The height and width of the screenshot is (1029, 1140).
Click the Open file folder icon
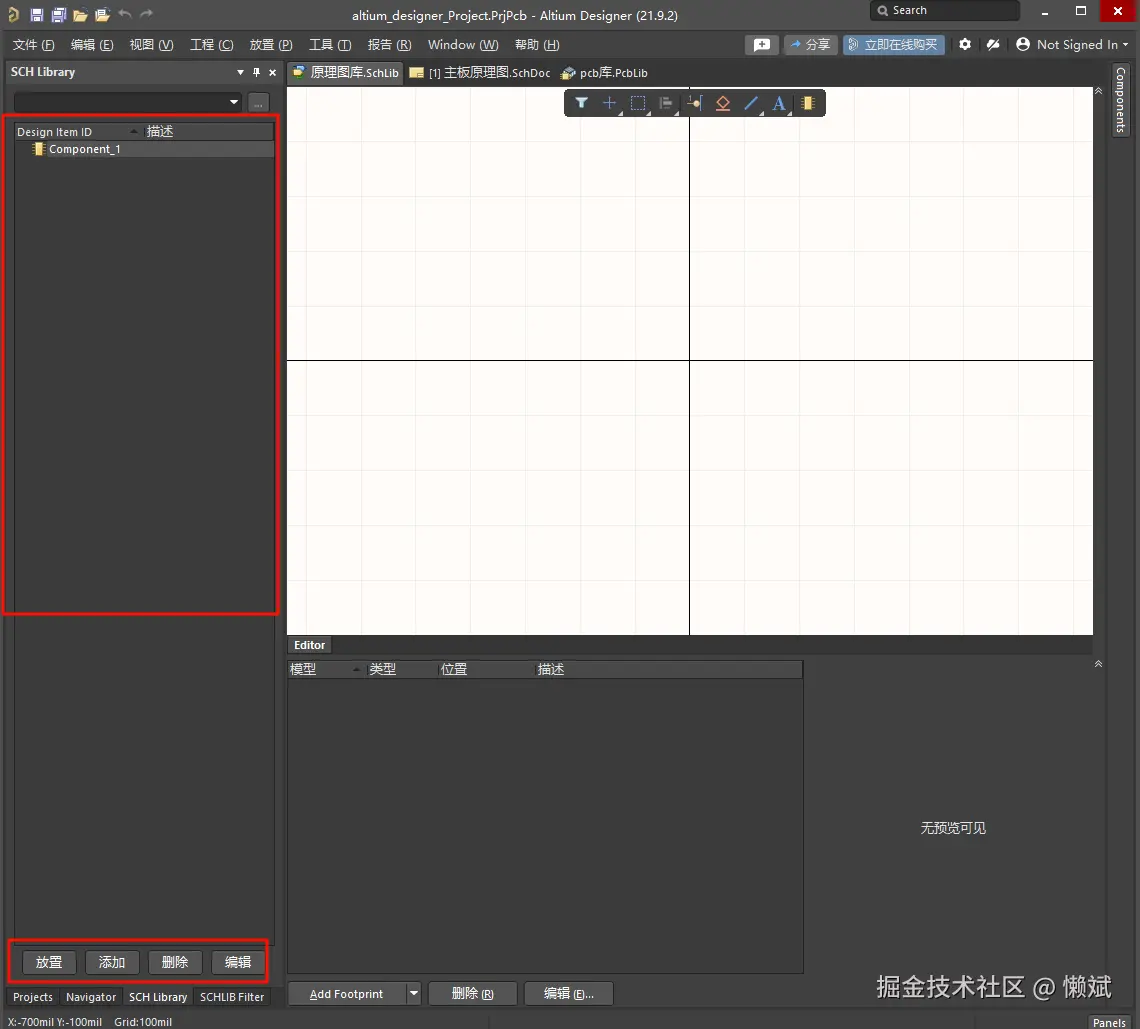pyautogui.click(x=80, y=15)
